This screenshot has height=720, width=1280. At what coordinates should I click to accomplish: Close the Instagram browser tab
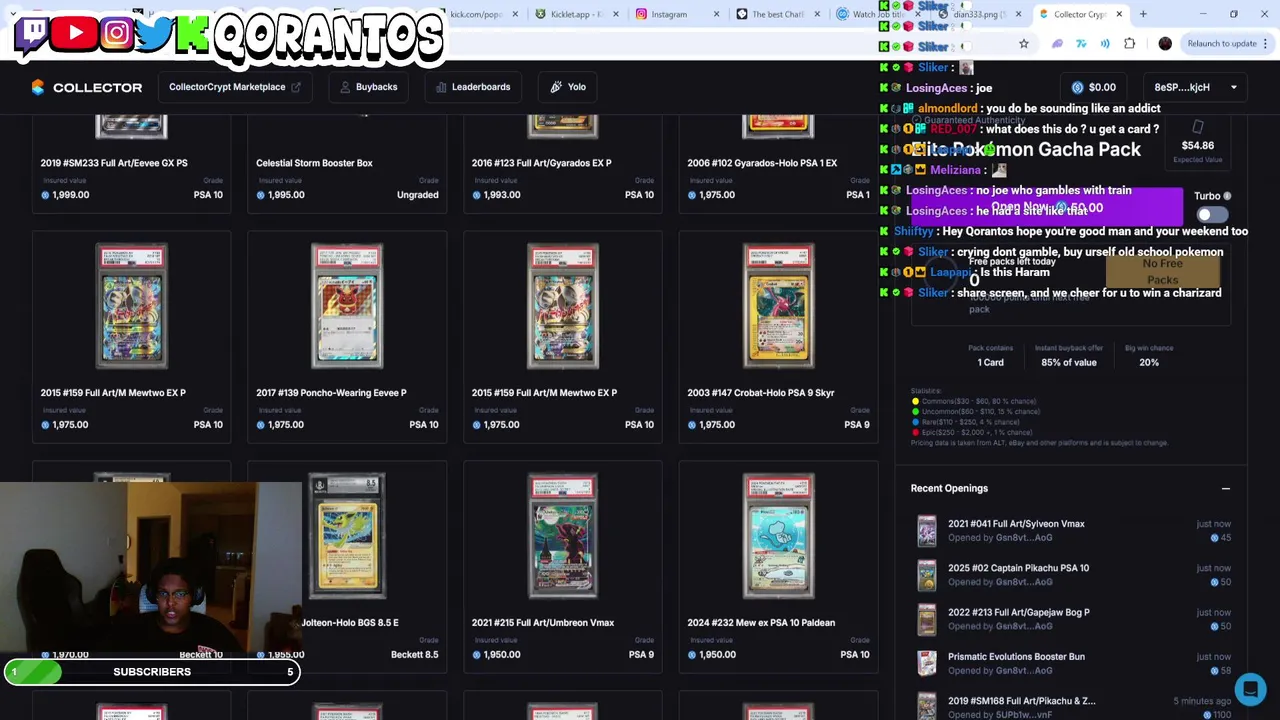(717, 14)
